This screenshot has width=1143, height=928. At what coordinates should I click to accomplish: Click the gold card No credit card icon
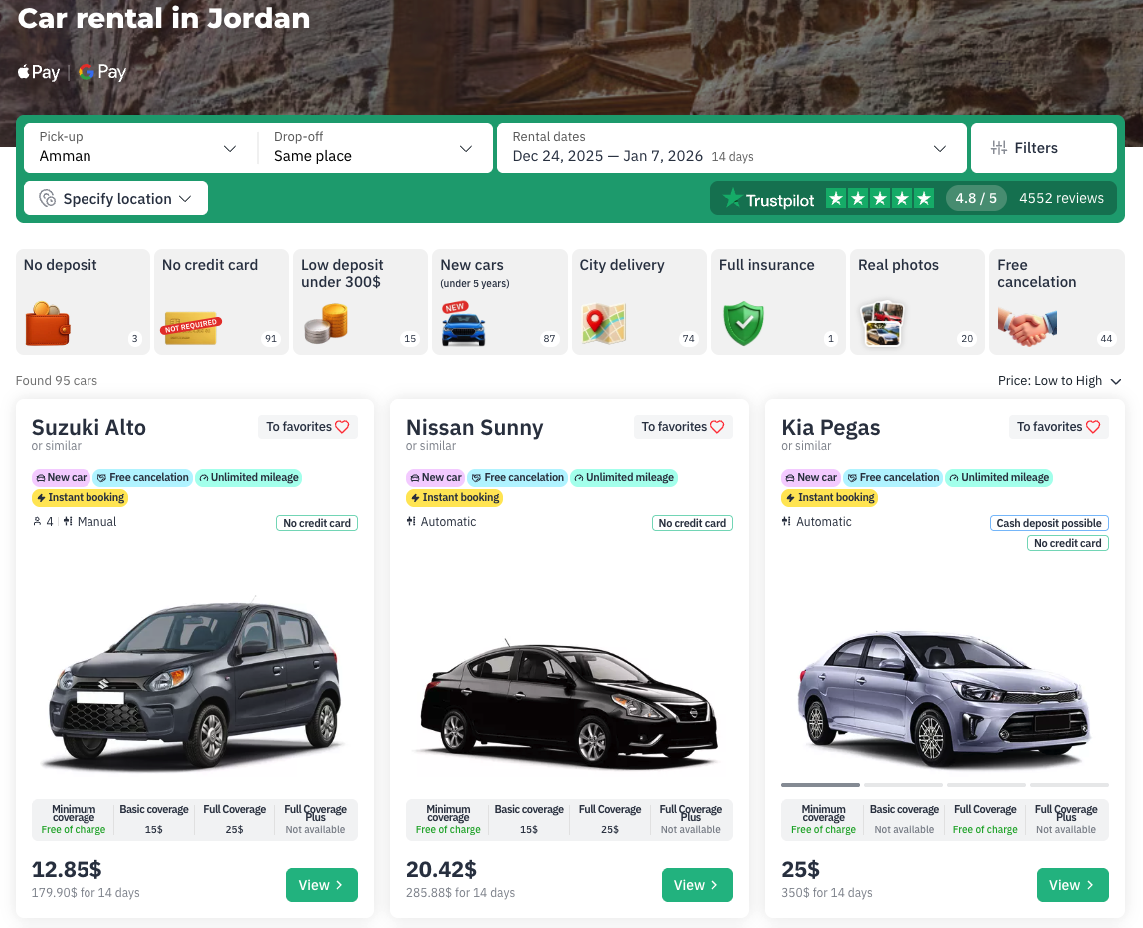point(191,326)
